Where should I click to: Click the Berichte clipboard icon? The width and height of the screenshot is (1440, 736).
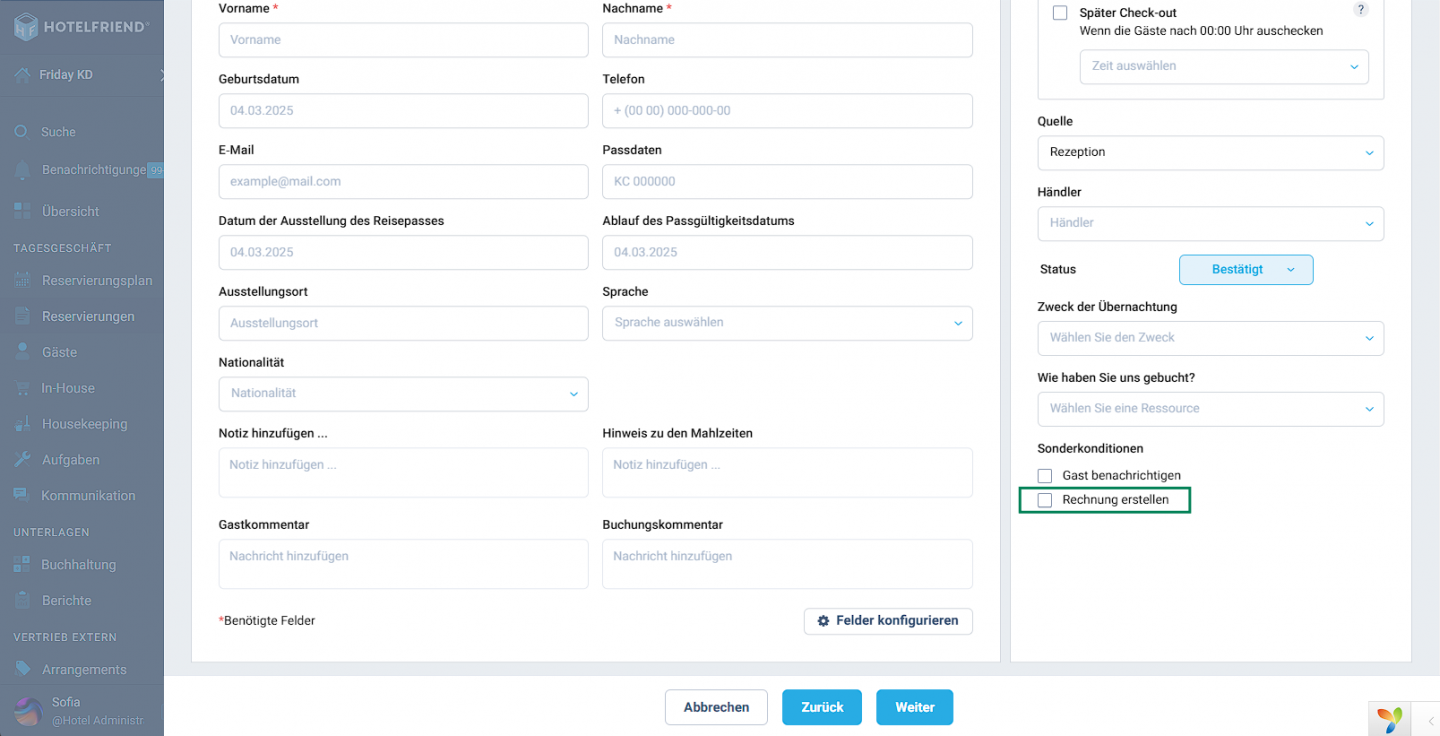coord(22,601)
